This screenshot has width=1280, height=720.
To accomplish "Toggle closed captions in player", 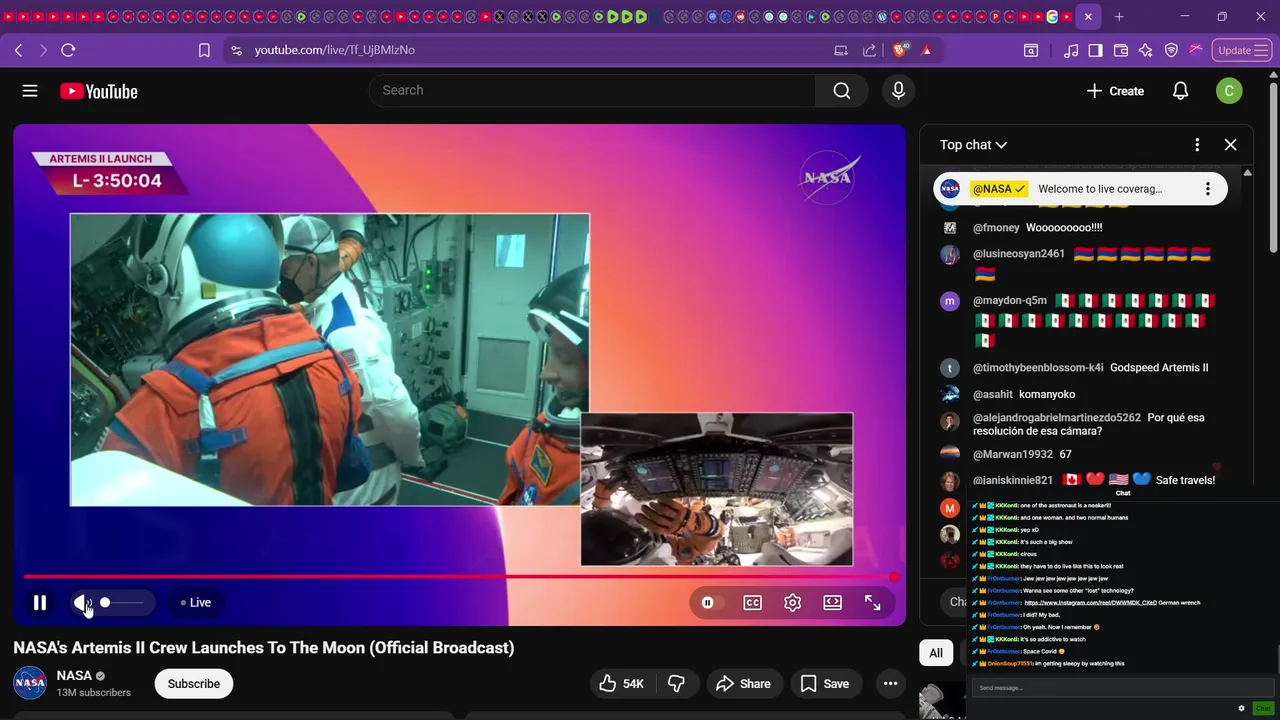I will point(752,602).
